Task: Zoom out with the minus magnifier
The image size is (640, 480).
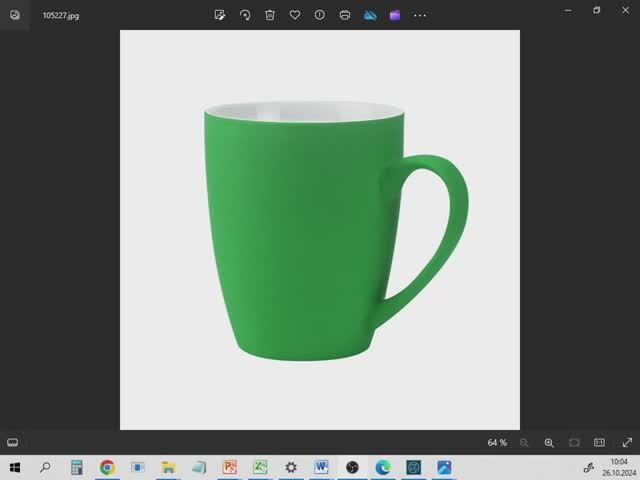Action: click(524, 442)
